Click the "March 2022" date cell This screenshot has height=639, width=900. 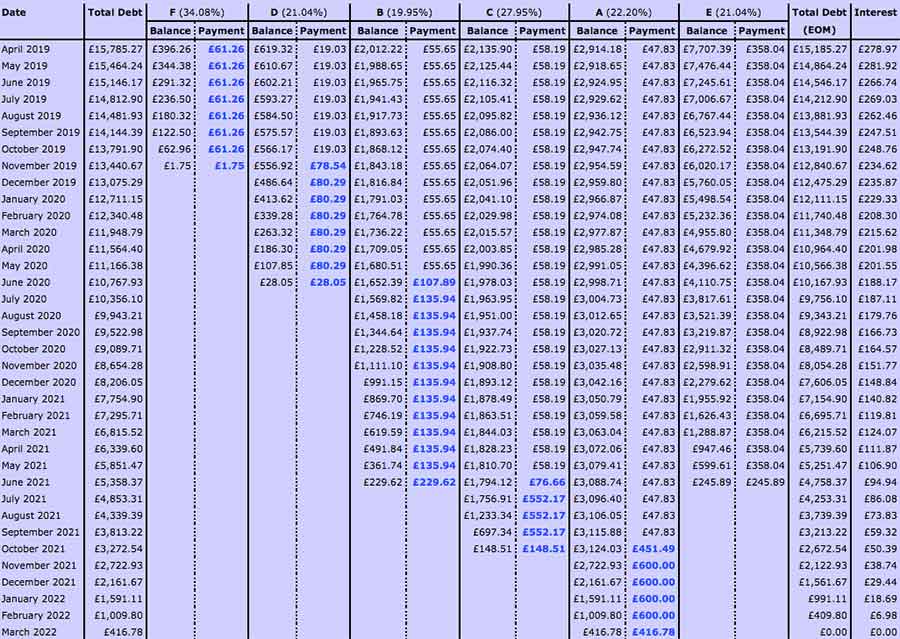(x=29, y=632)
